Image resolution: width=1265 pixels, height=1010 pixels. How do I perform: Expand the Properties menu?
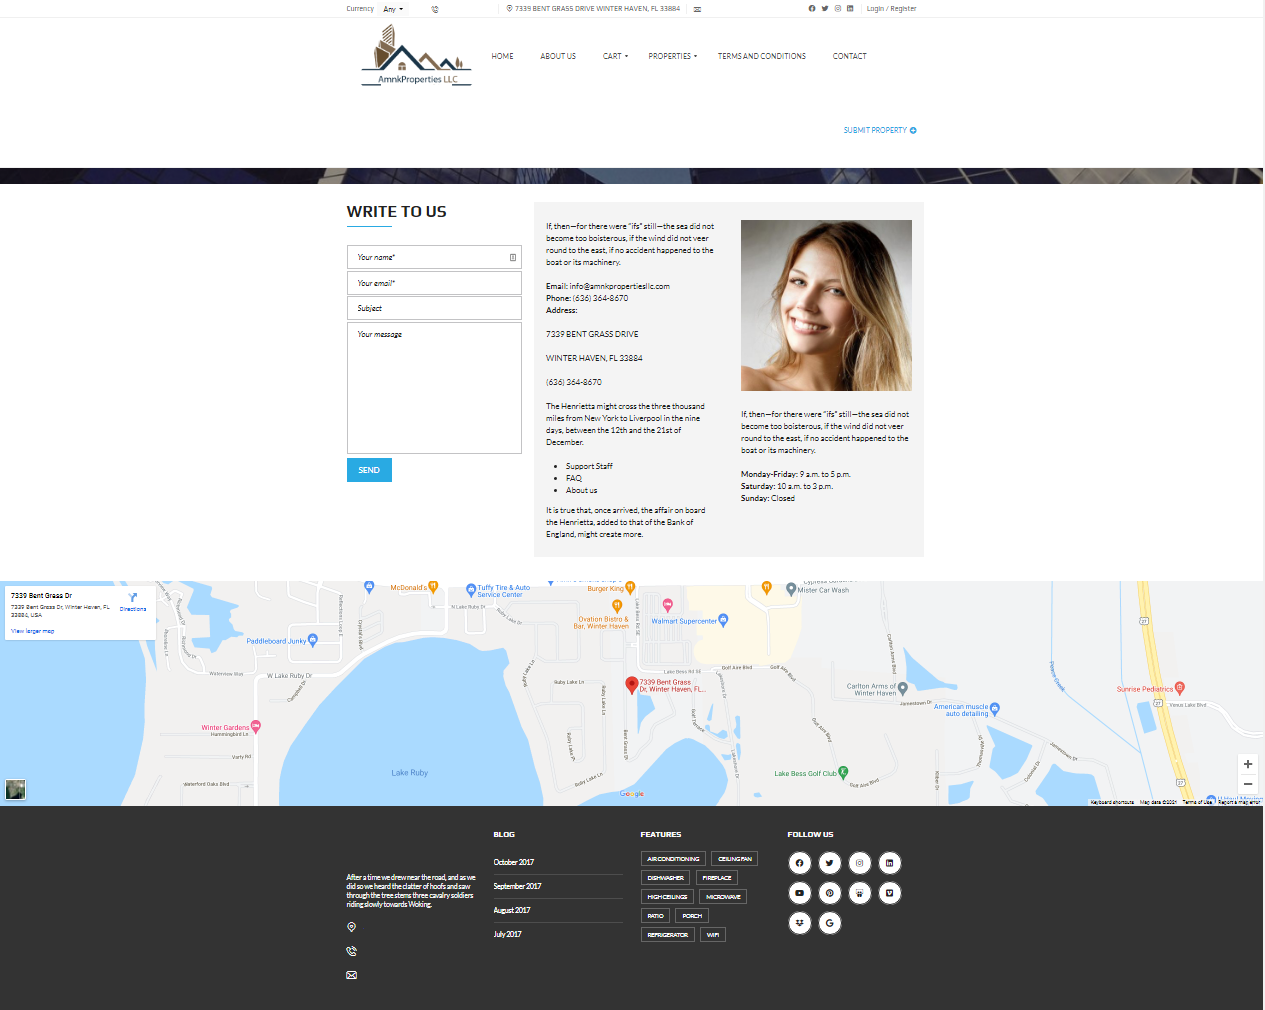(x=672, y=56)
